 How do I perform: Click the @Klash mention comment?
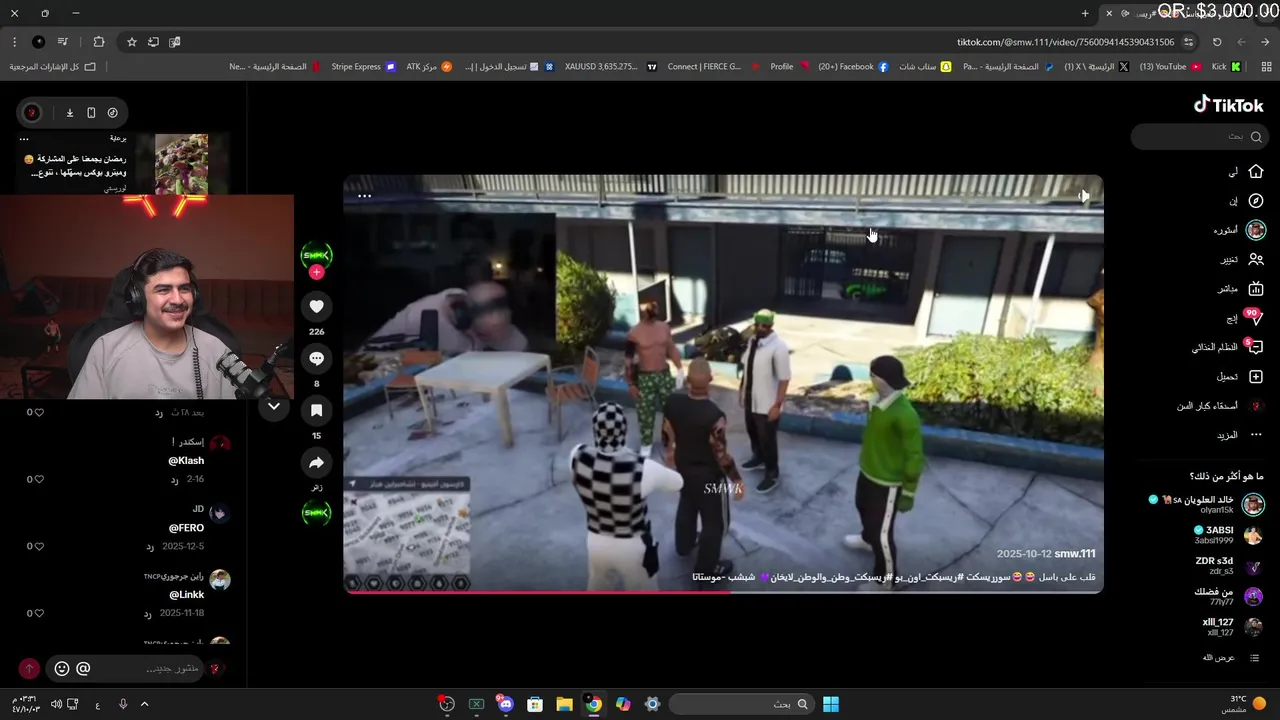(186, 461)
